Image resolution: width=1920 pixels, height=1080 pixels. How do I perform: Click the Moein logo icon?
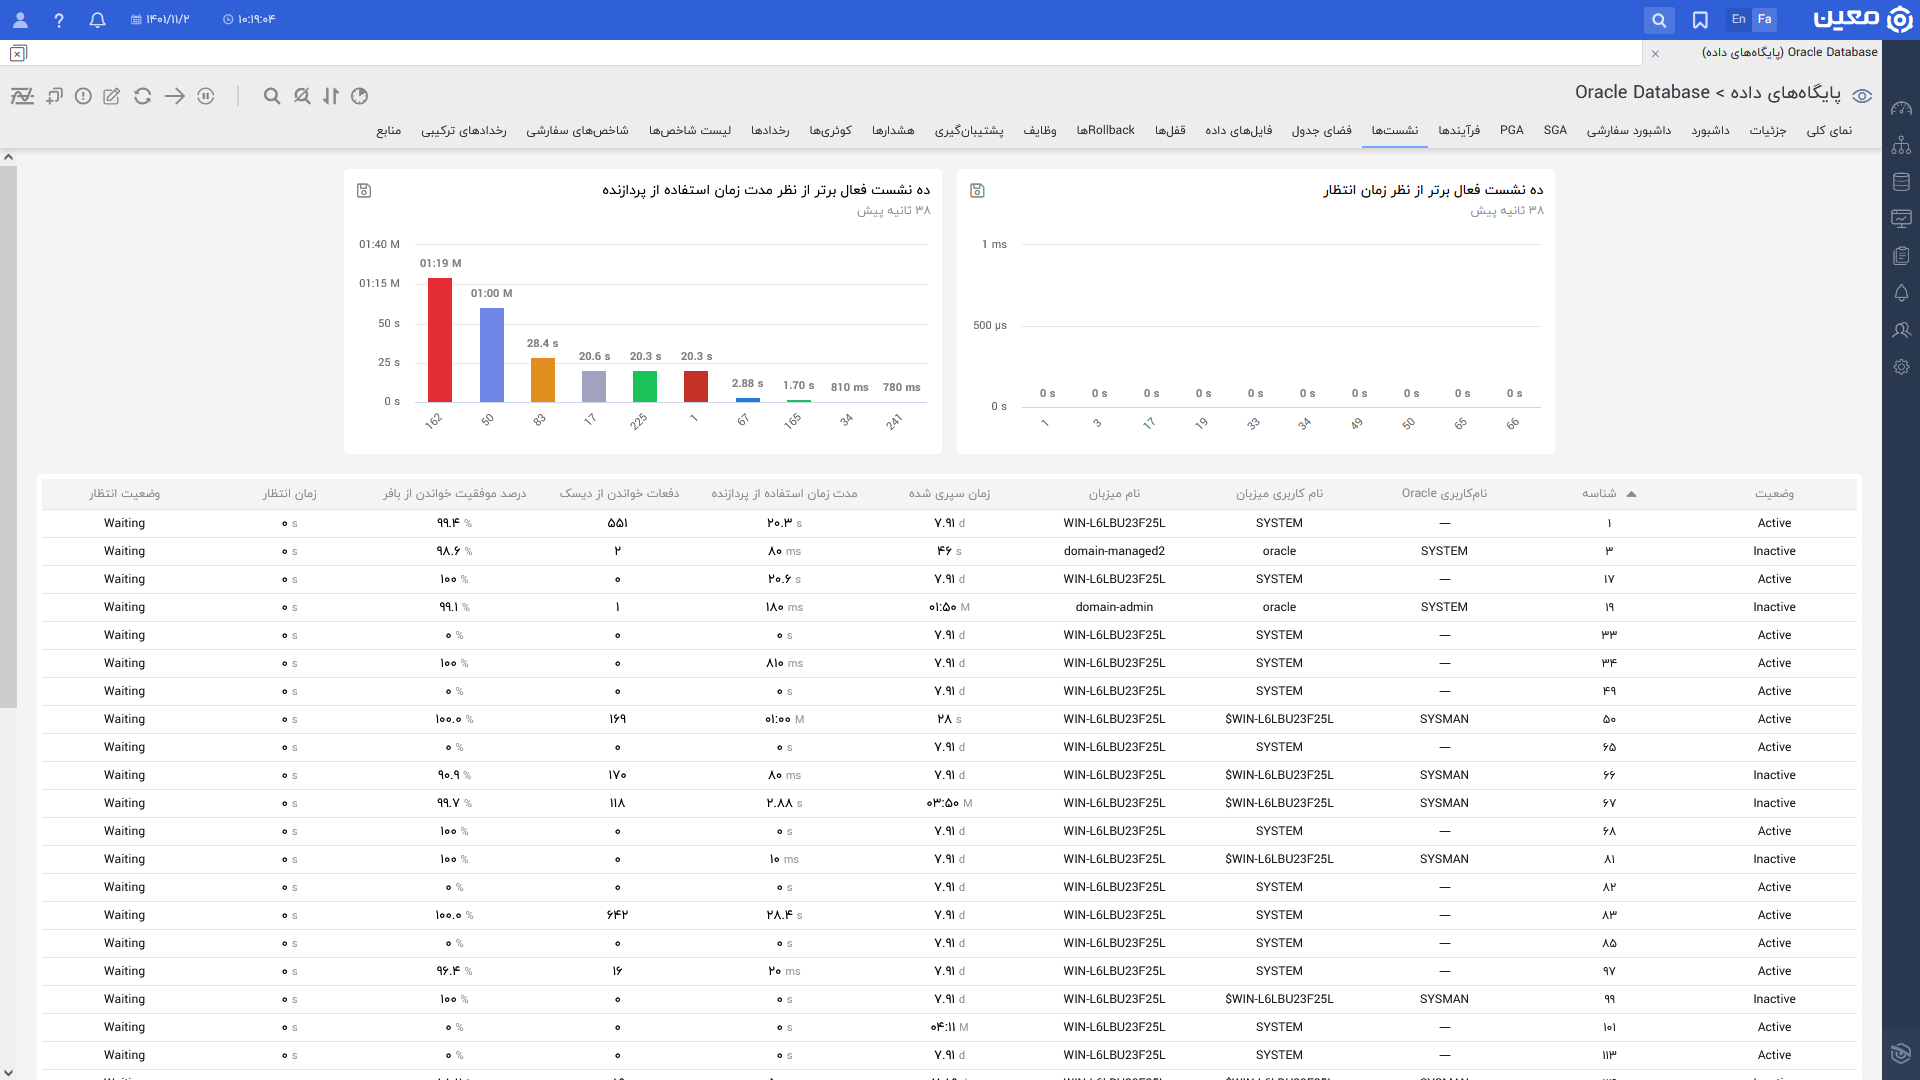[x=1899, y=20]
